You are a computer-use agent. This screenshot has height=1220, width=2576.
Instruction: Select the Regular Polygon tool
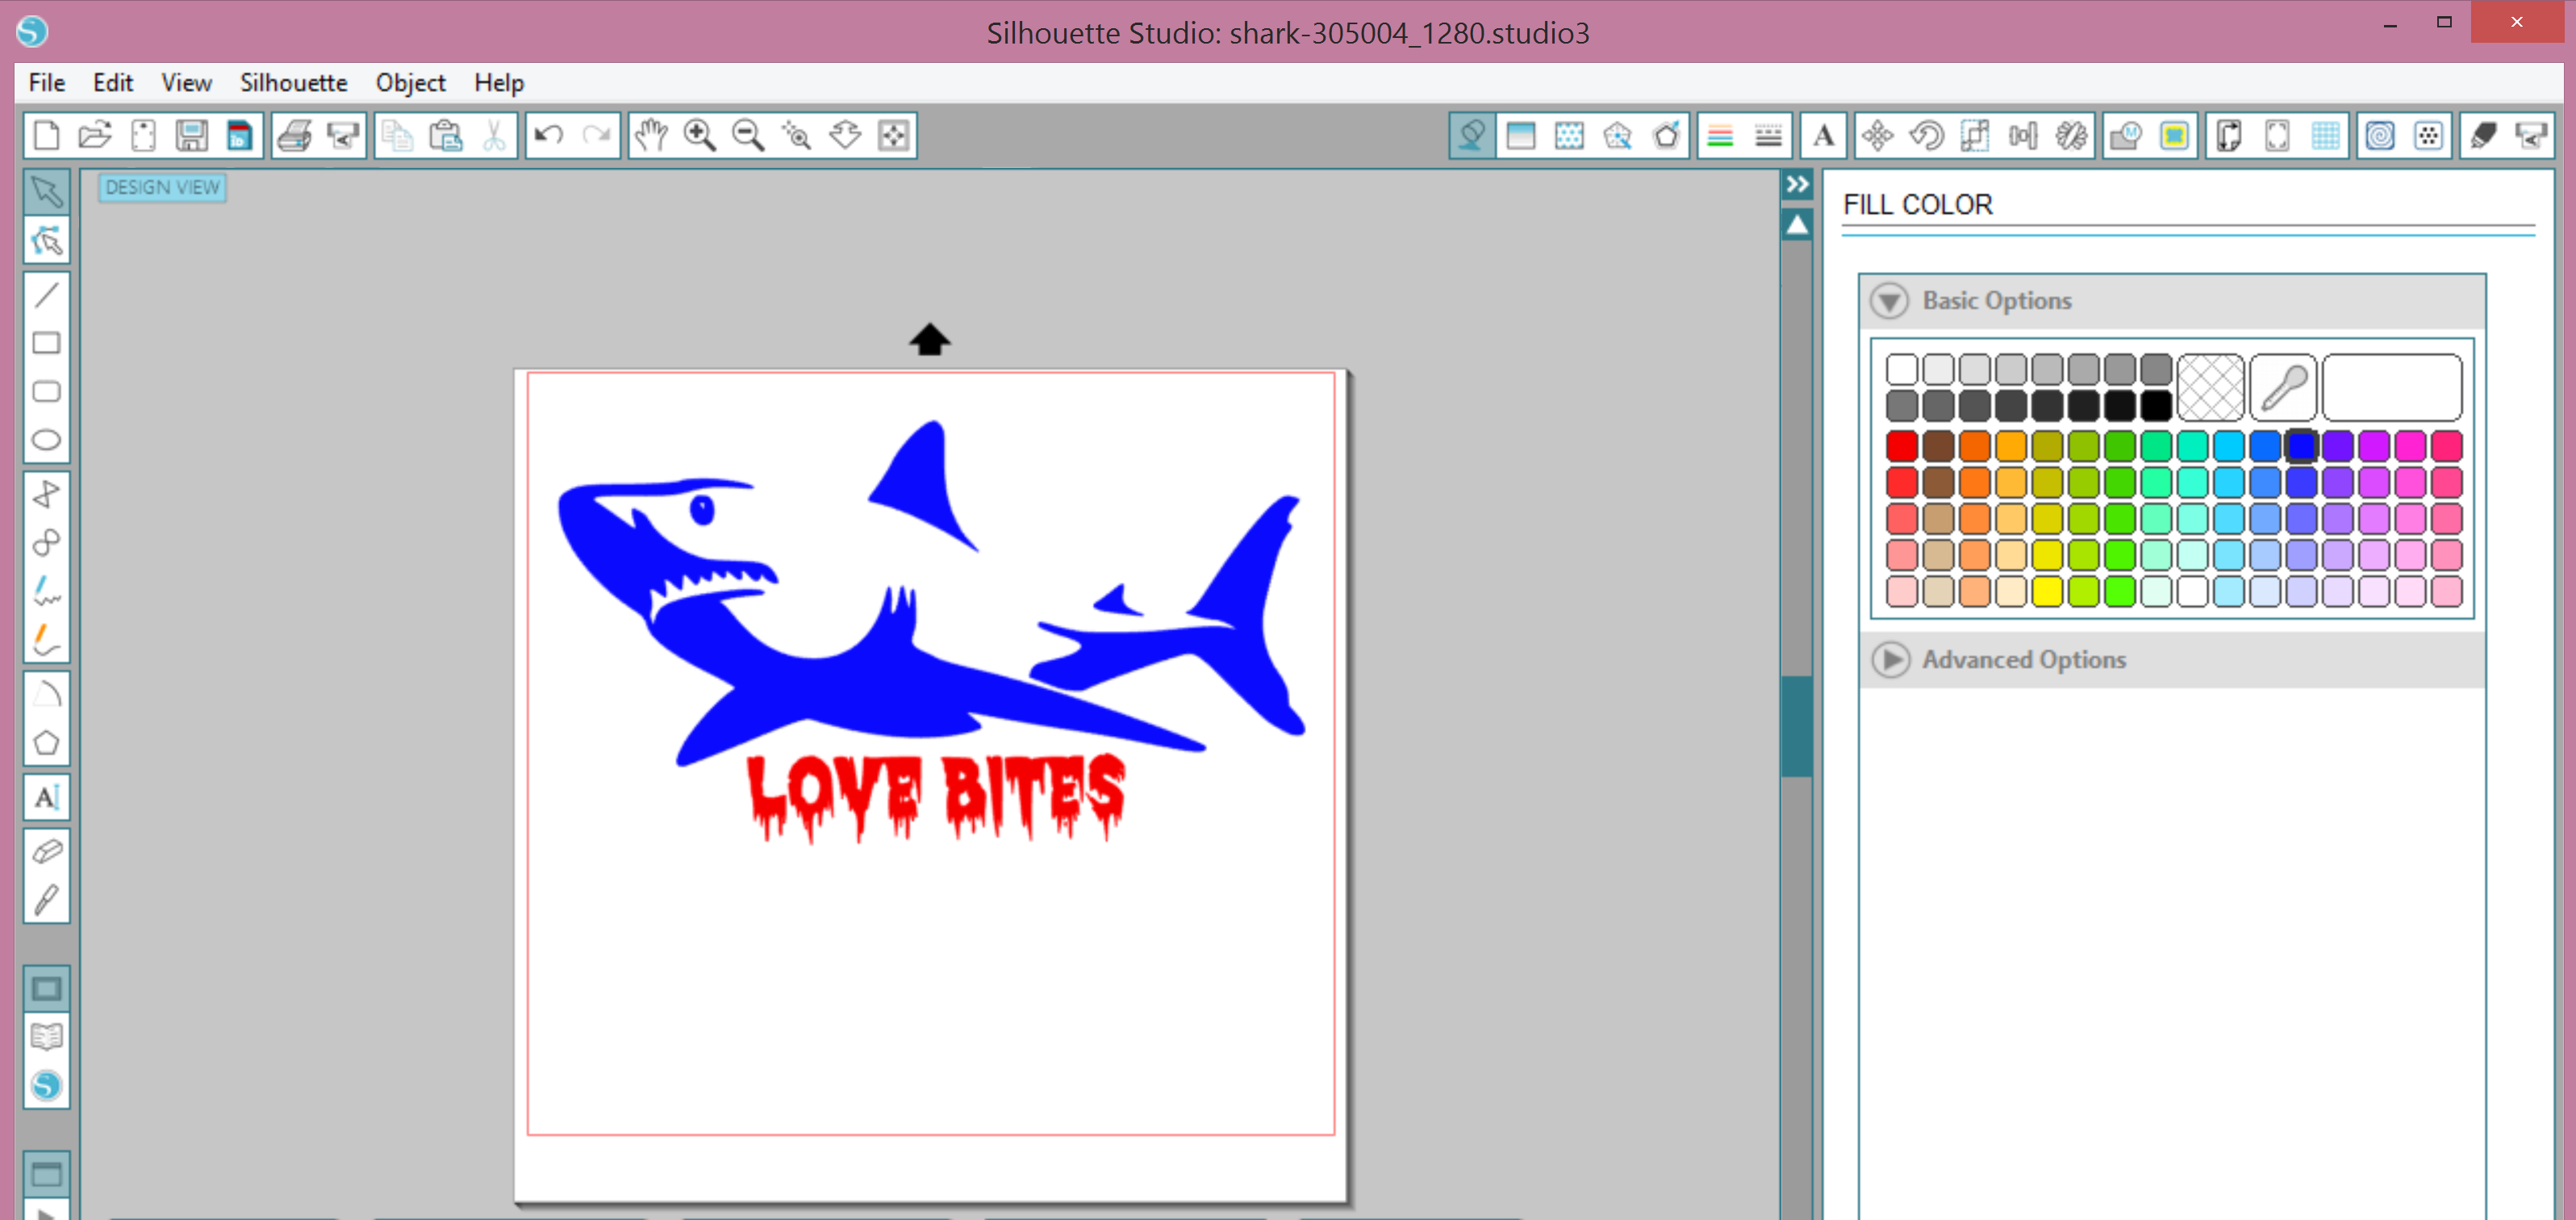coord(46,742)
